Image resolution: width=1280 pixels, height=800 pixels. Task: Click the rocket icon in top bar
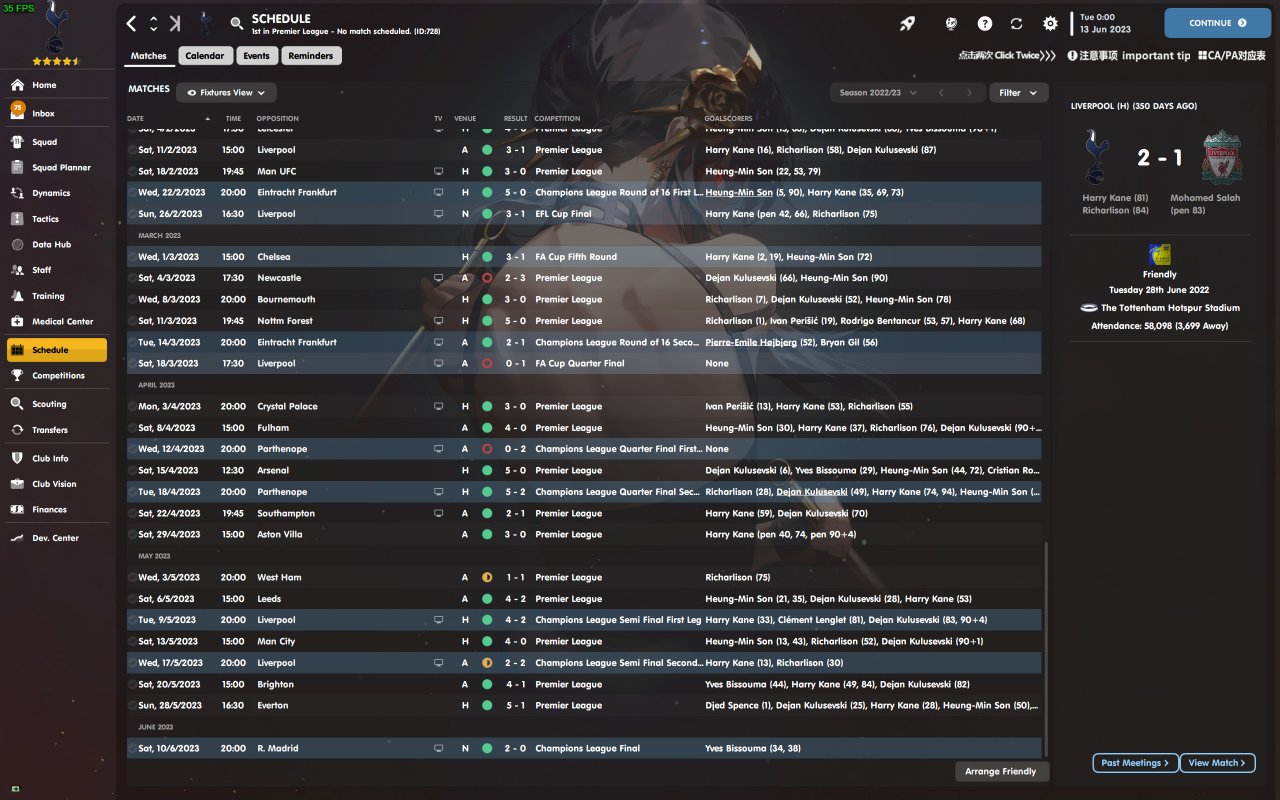[x=907, y=23]
